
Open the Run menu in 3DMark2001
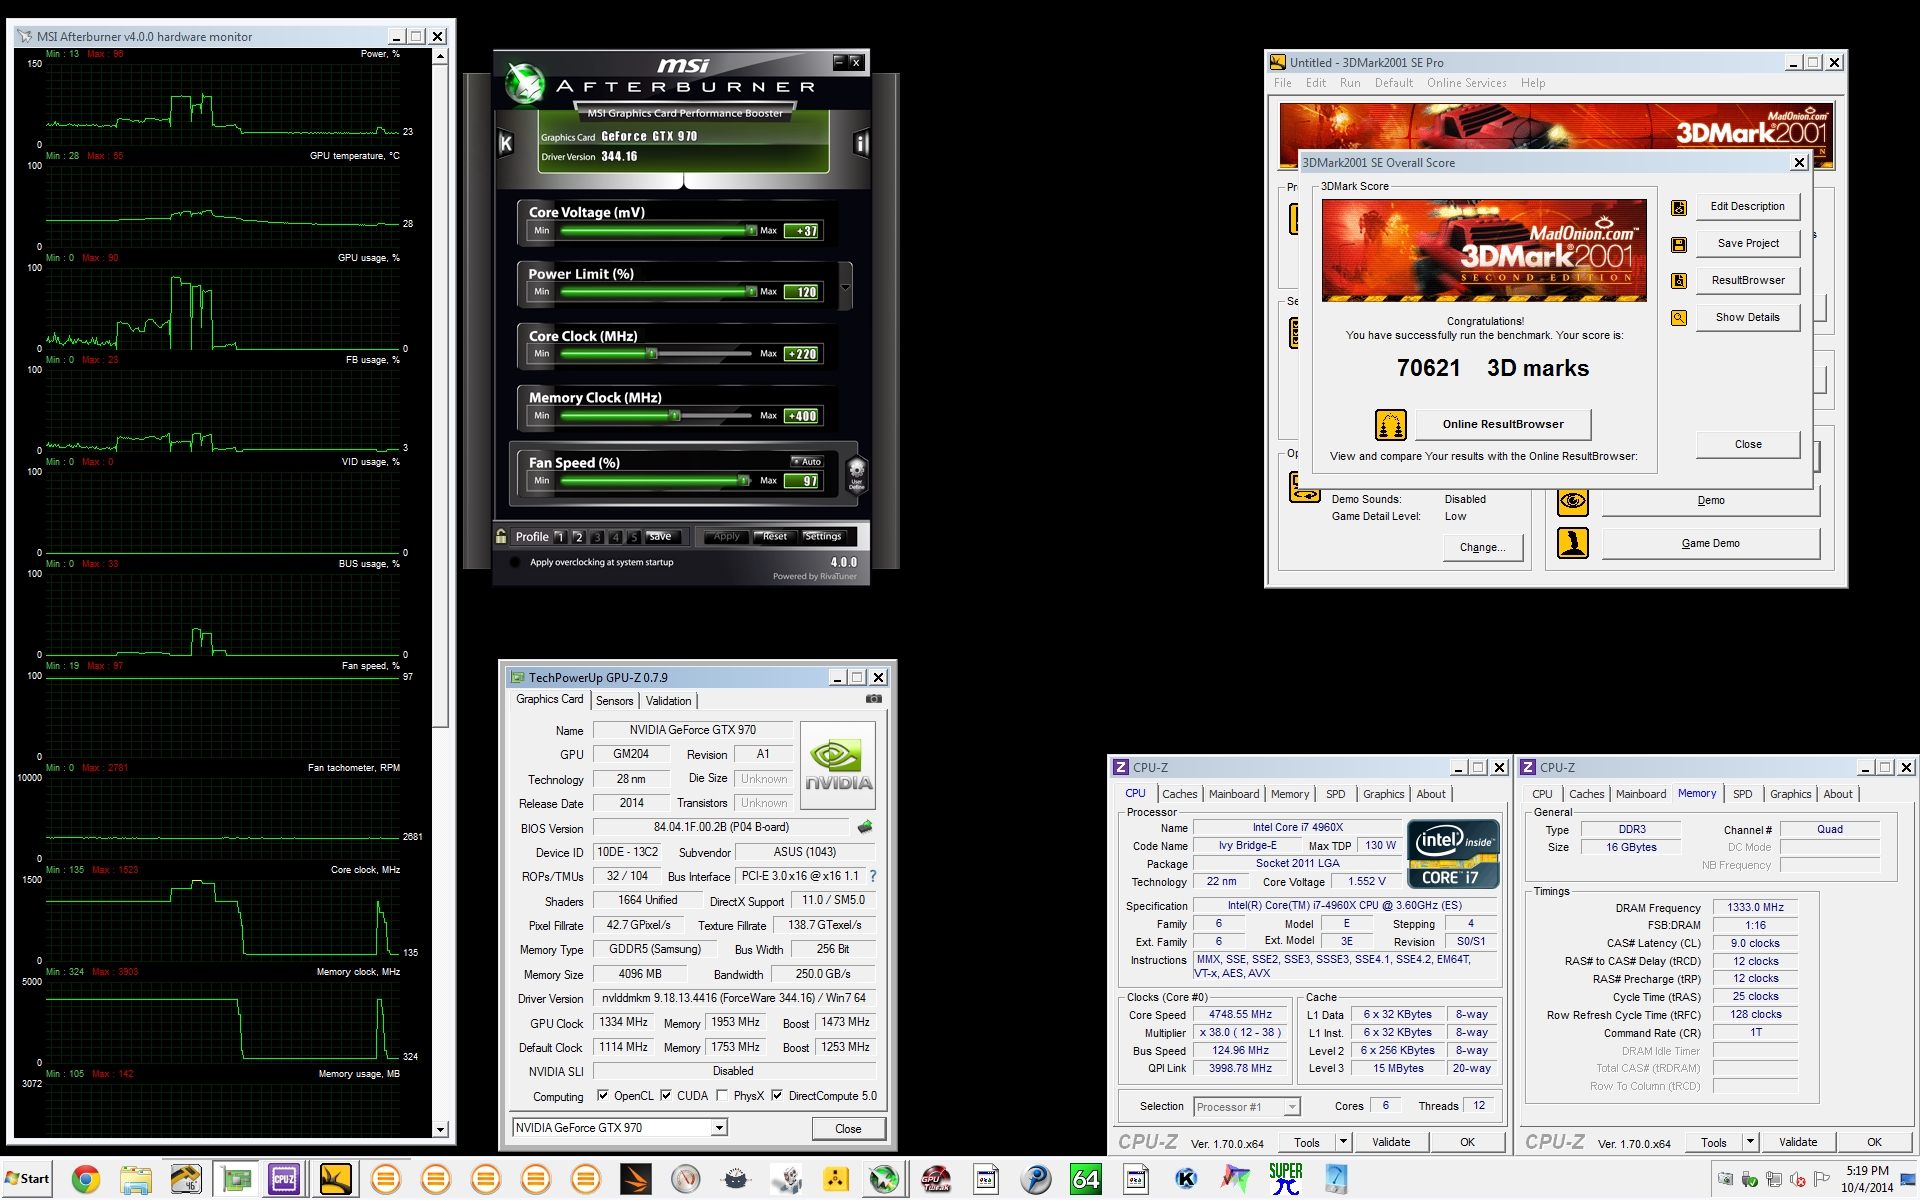click(1350, 83)
